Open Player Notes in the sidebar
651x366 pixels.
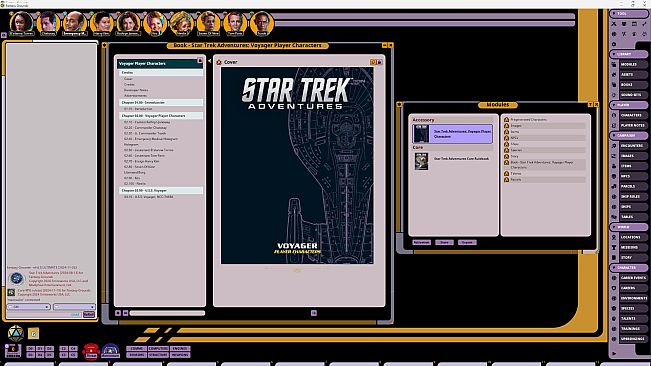click(x=633, y=125)
